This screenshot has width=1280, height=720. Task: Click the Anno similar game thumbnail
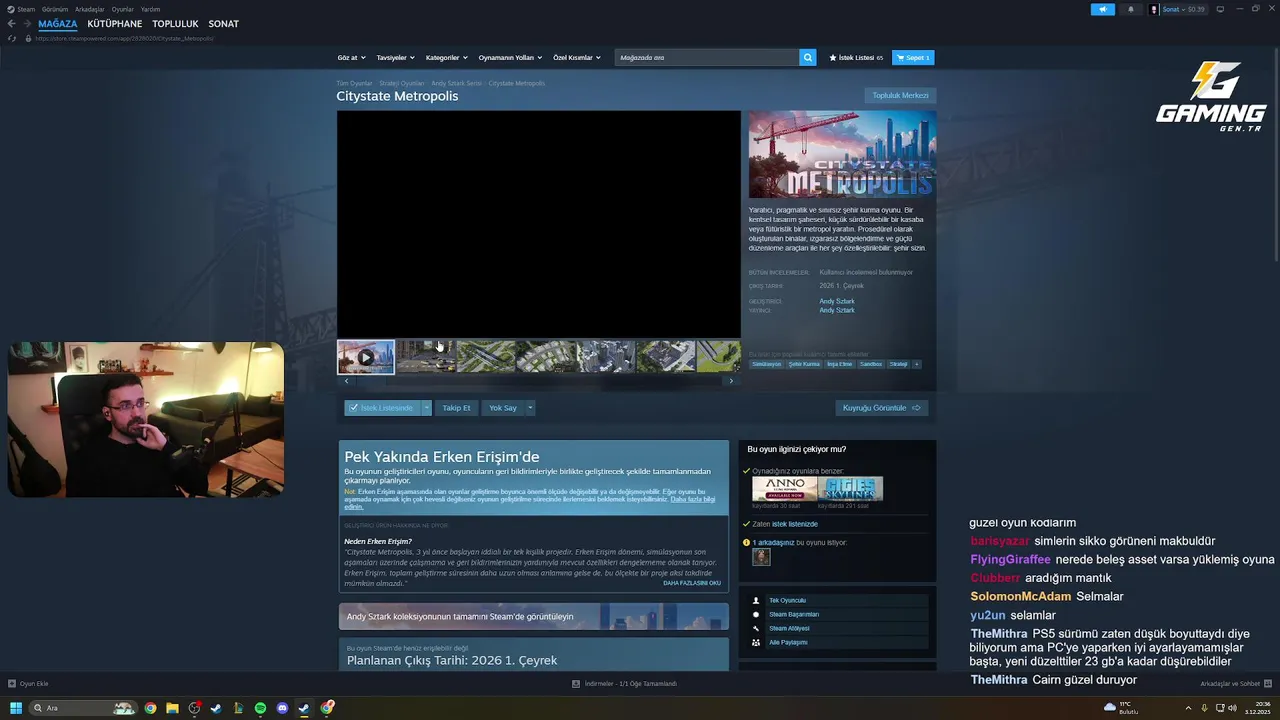pyautogui.click(x=784, y=489)
